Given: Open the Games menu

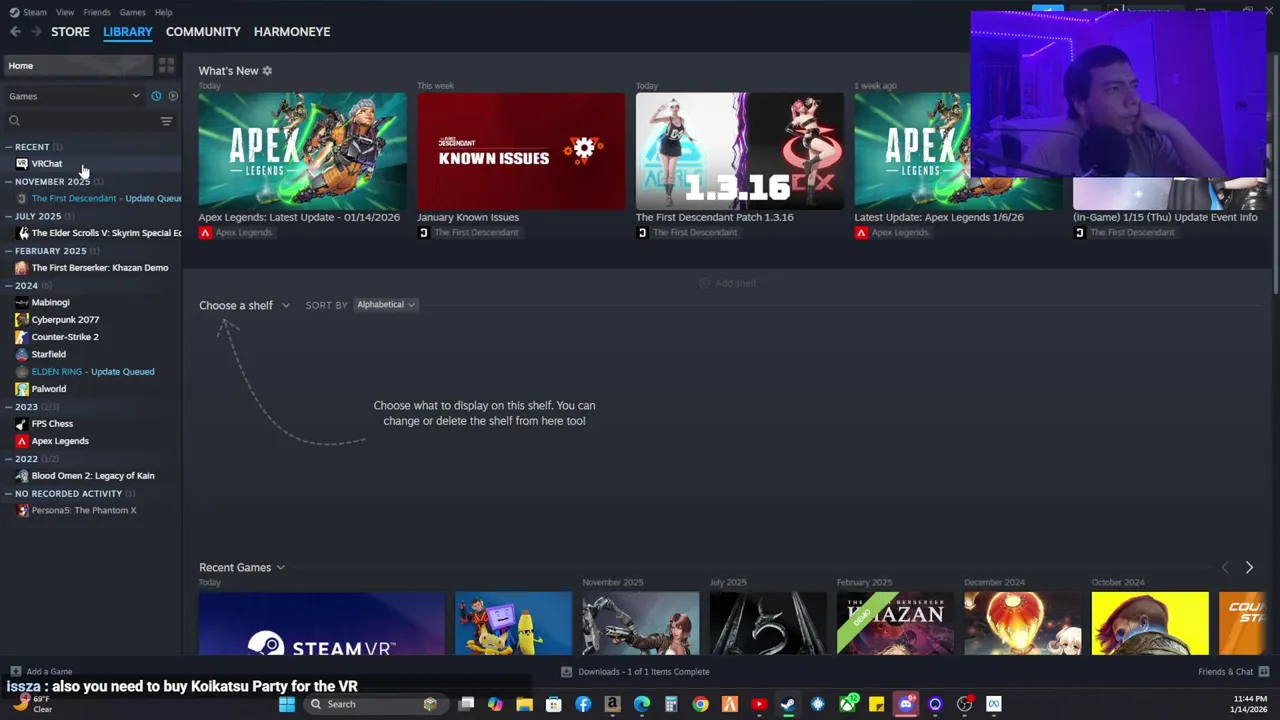Looking at the screenshot, I should click(x=132, y=12).
